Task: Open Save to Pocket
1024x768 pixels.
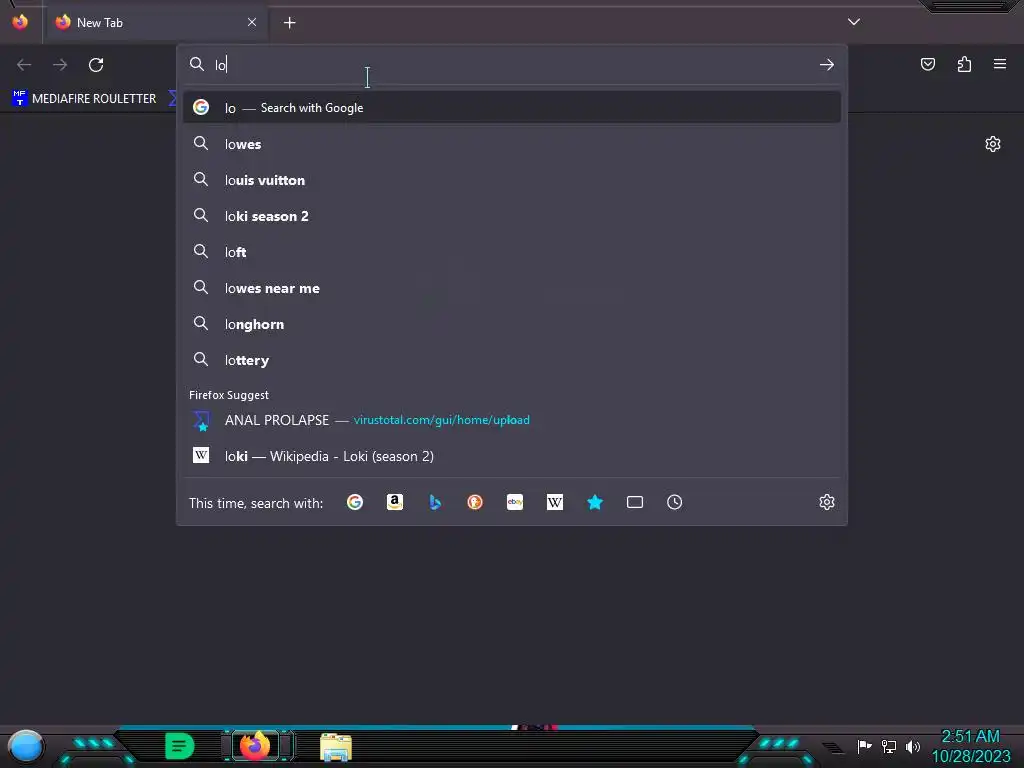Action: 928,64
